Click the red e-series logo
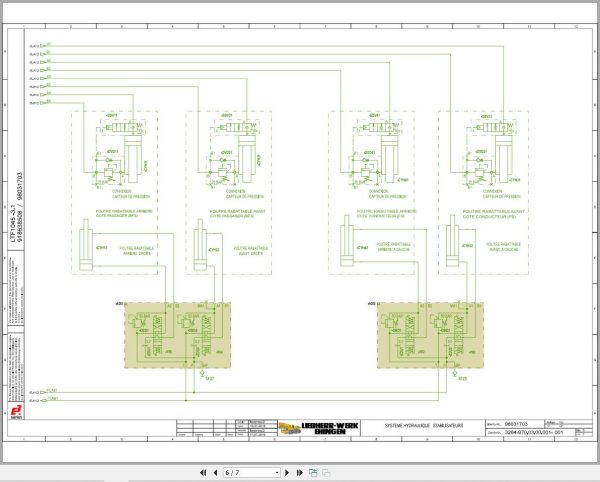The height and width of the screenshot is (482, 600). tap(16, 412)
